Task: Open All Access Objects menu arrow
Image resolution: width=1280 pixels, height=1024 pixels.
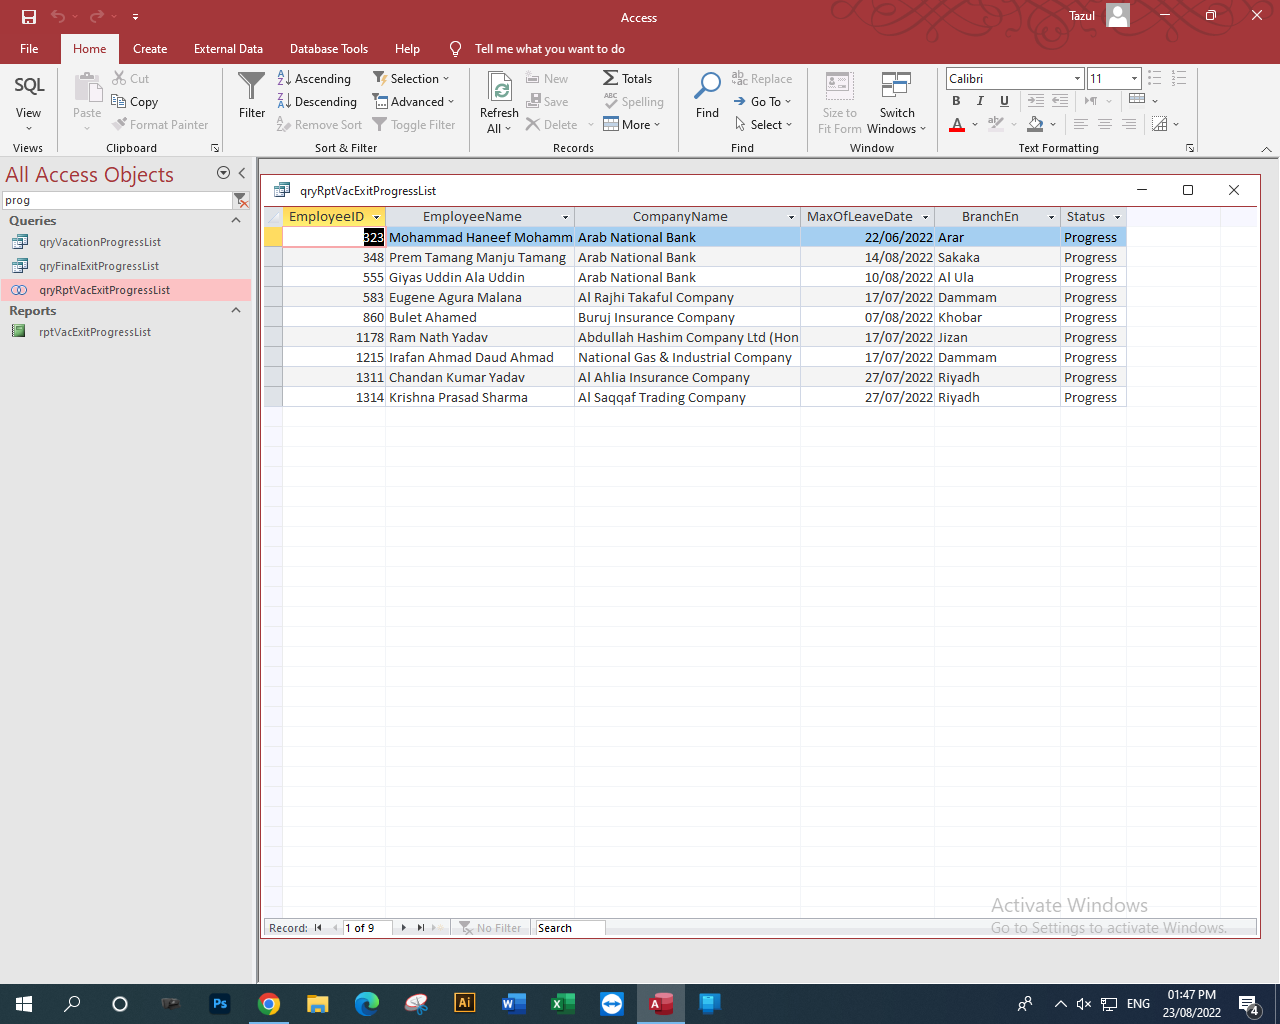Action: coord(223,173)
